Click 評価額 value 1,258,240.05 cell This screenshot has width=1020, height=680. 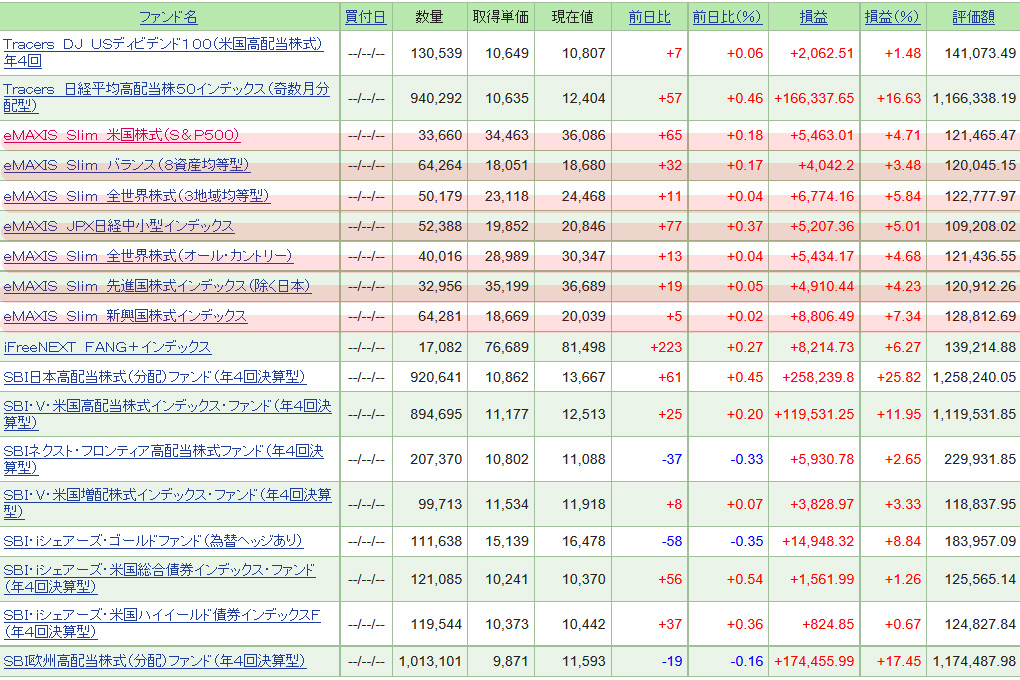pyautogui.click(x=973, y=377)
